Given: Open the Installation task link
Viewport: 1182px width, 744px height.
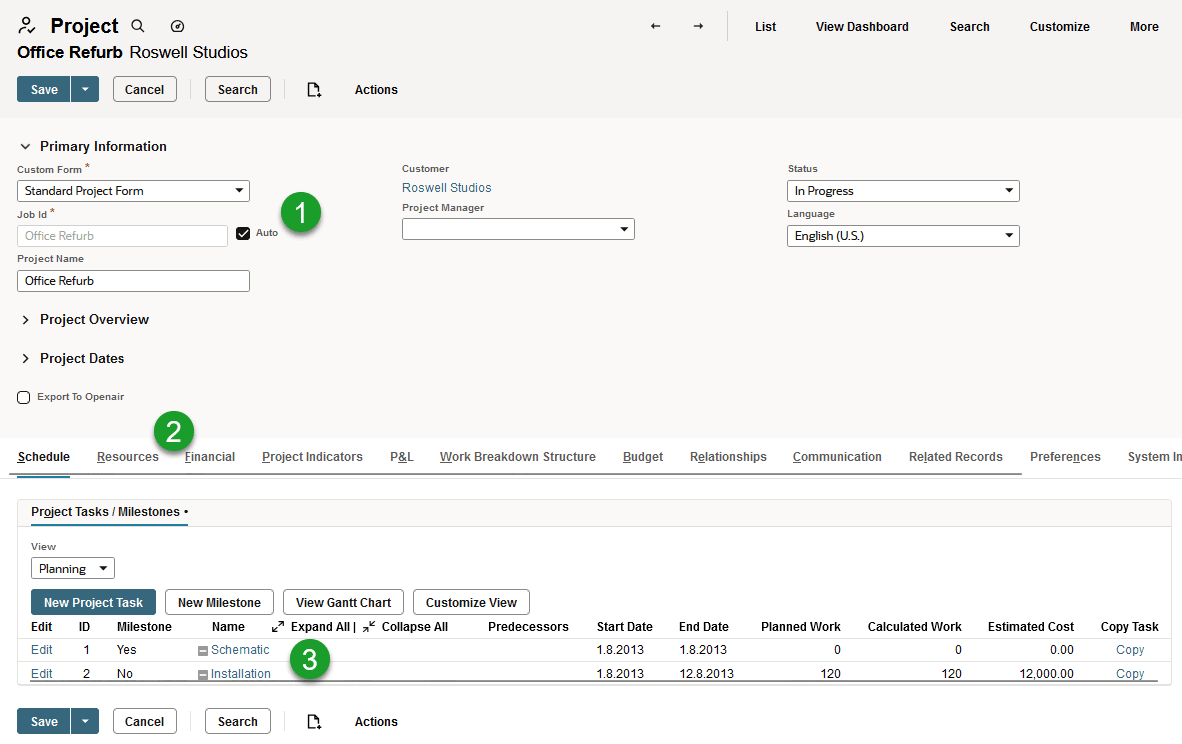Looking at the screenshot, I should click(x=240, y=674).
